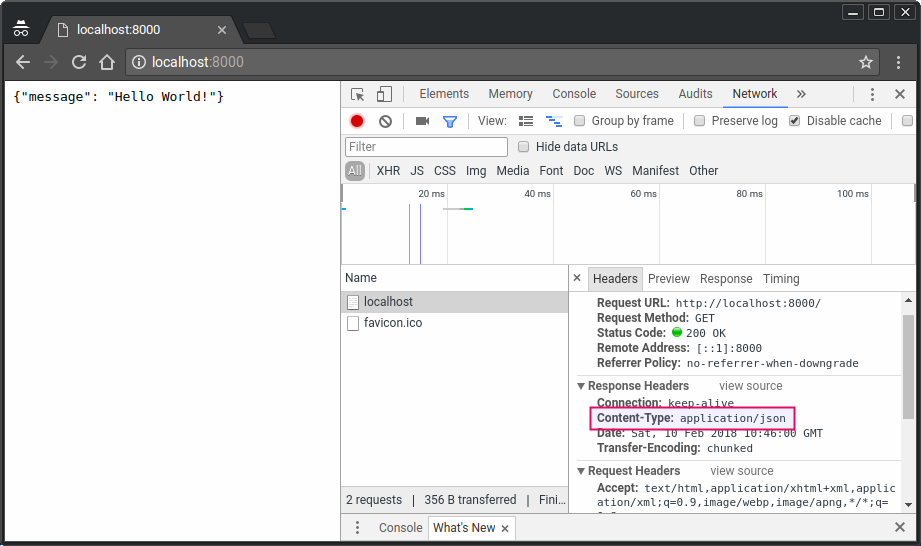Open DevTools customize menu (three dots)
Image resolution: width=921 pixels, height=546 pixels.
[x=872, y=95]
